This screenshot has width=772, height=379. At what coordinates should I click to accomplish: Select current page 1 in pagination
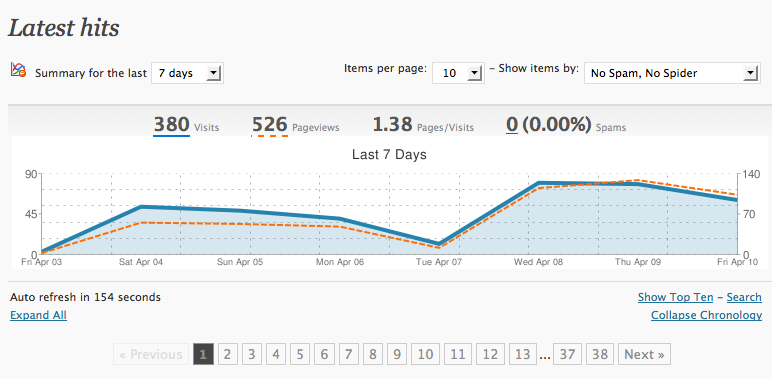pos(204,354)
